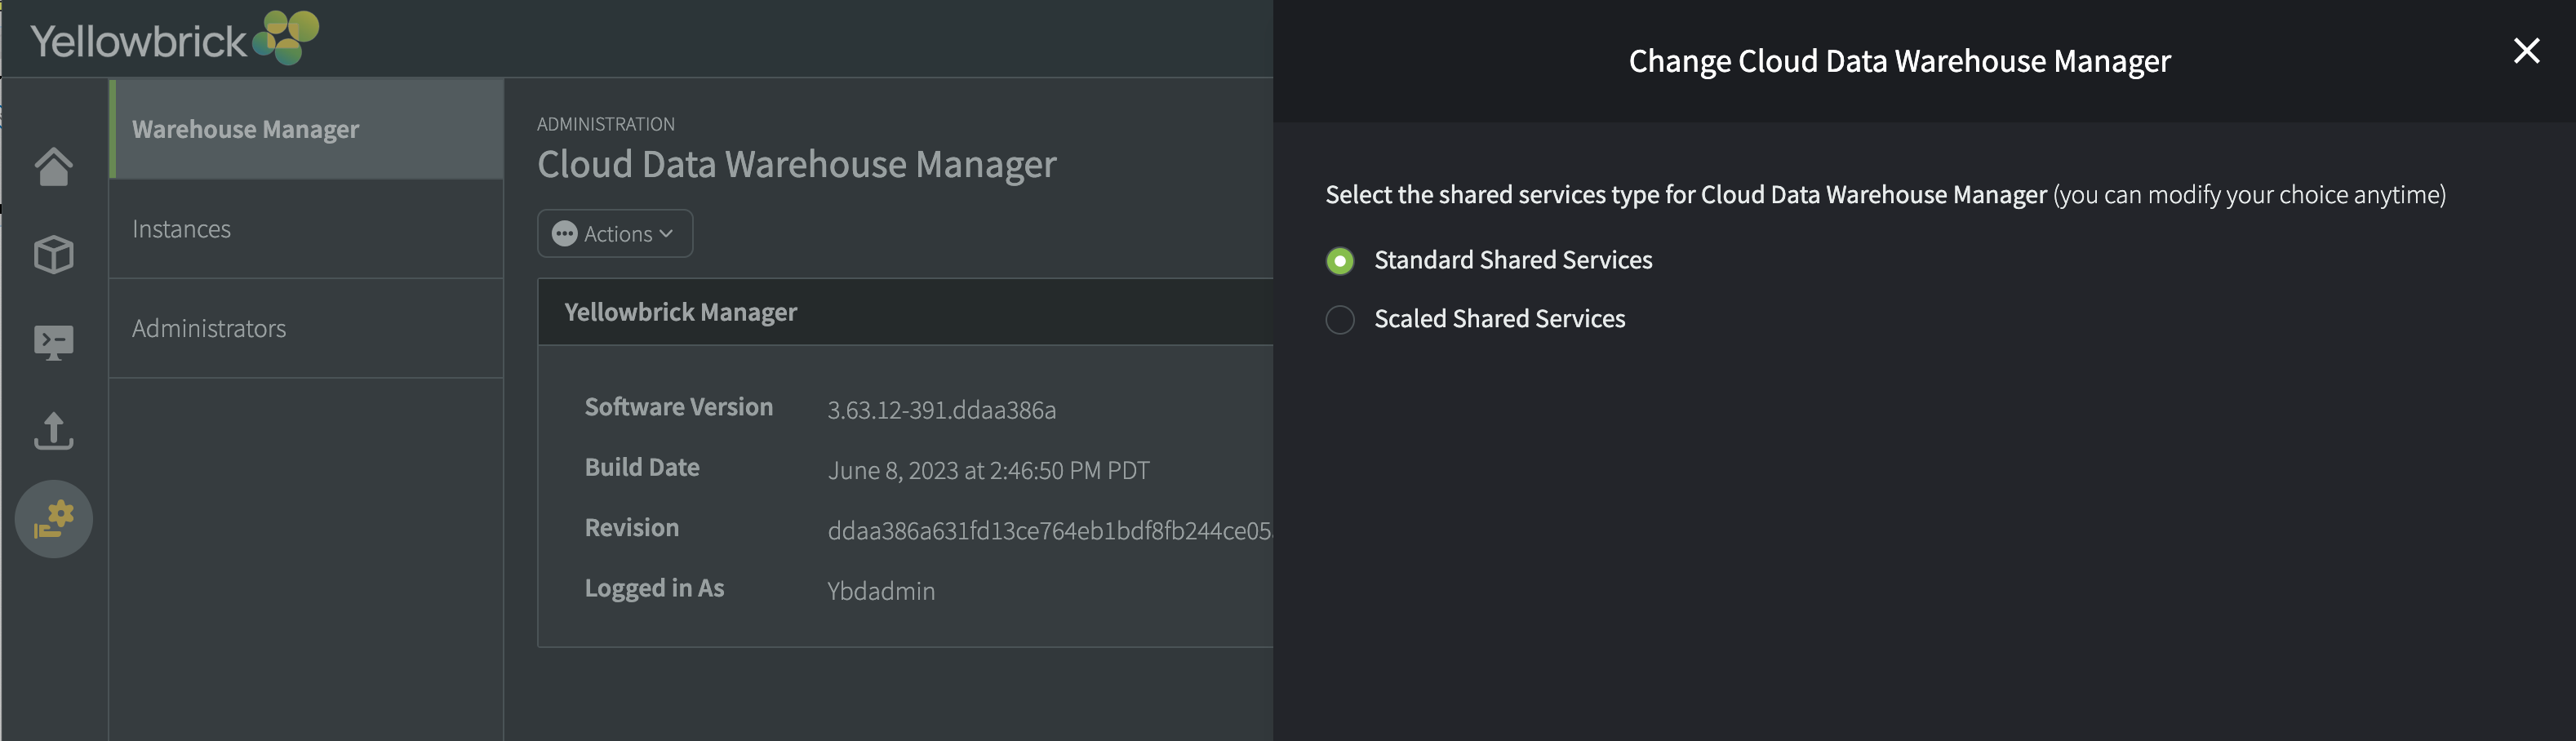Open the Administrators menu item
This screenshot has height=741, width=2576.
click(209, 329)
